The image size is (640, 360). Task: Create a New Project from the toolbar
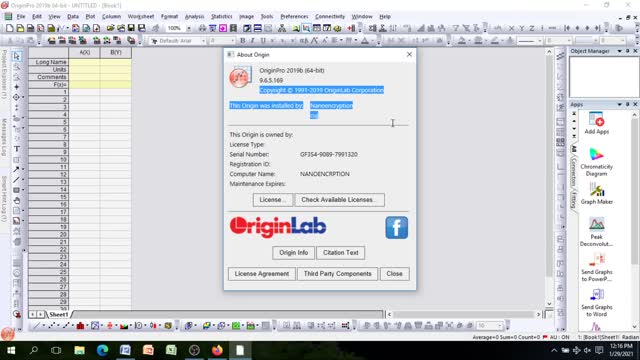pyautogui.click(x=9, y=28)
